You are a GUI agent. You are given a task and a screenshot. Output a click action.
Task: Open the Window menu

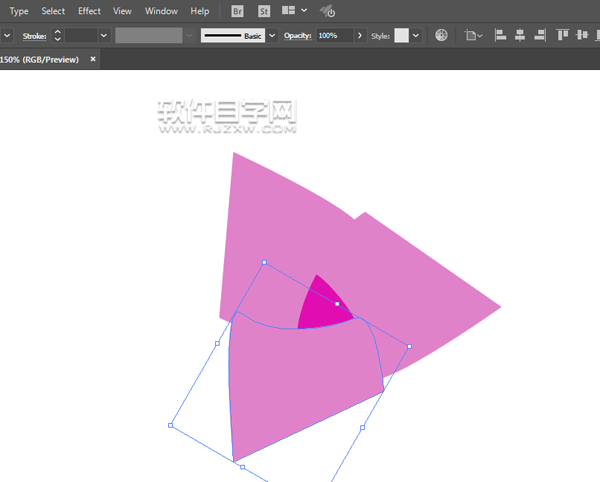(x=161, y=11)
